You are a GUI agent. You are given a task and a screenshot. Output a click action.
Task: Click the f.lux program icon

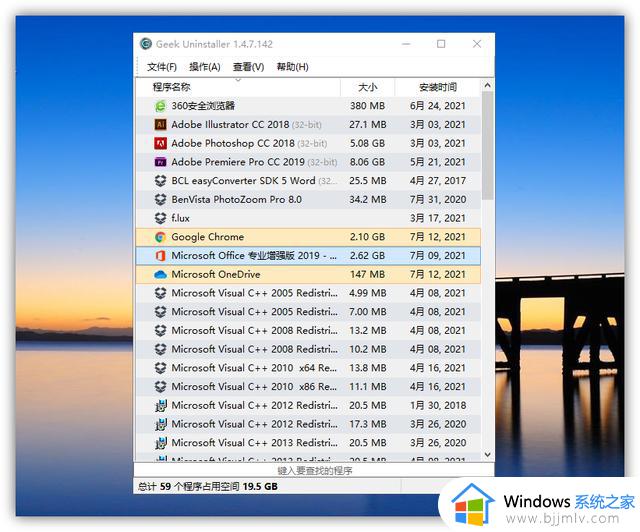[160, 218]
